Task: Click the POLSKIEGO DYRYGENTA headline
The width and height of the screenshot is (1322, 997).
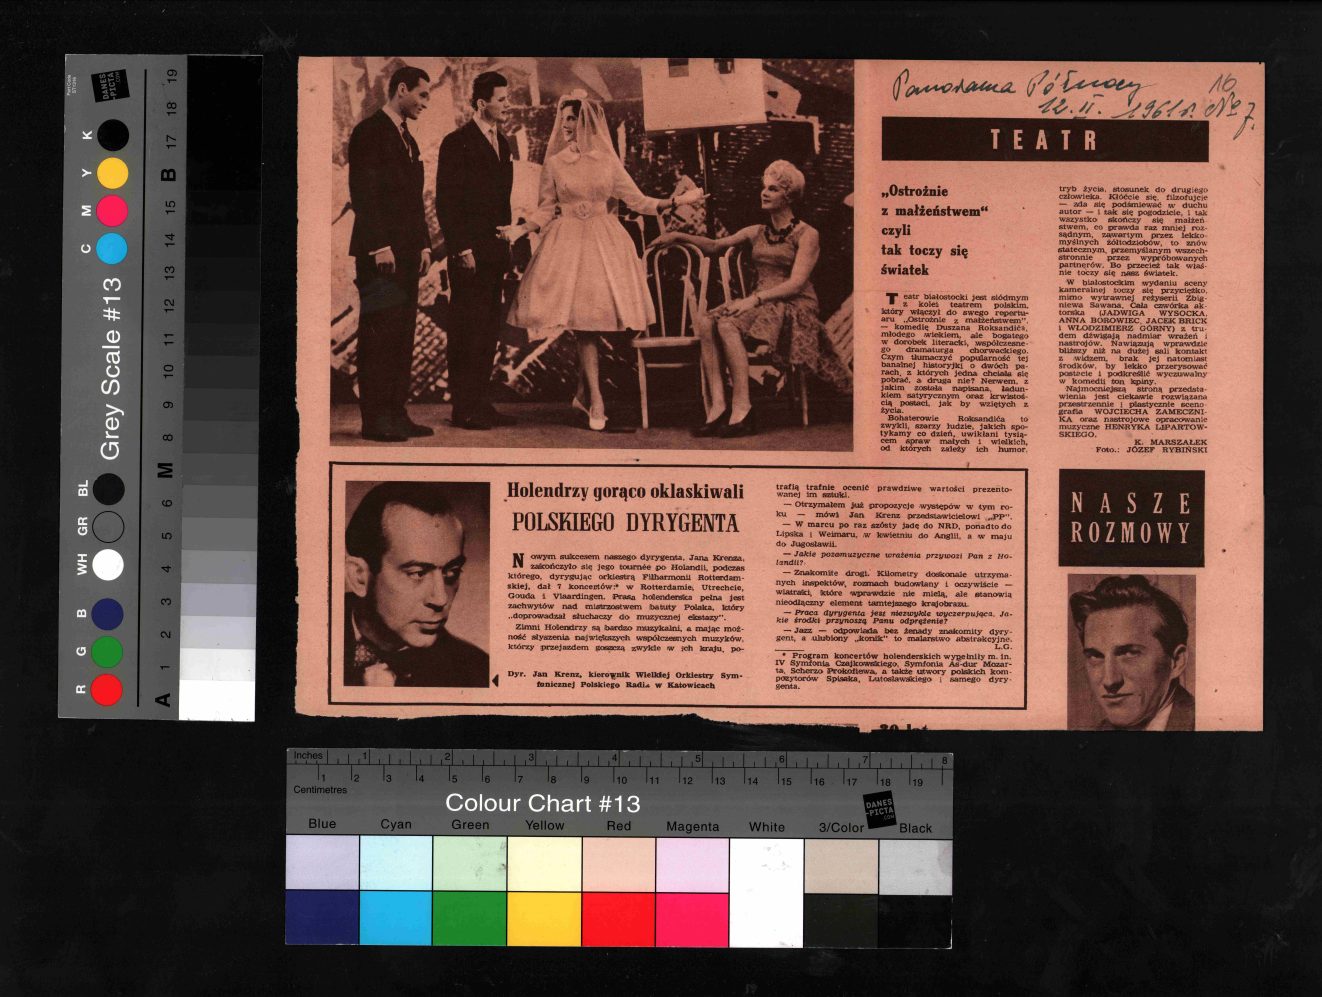Action: pyautogui.click(x=625, y=522)
